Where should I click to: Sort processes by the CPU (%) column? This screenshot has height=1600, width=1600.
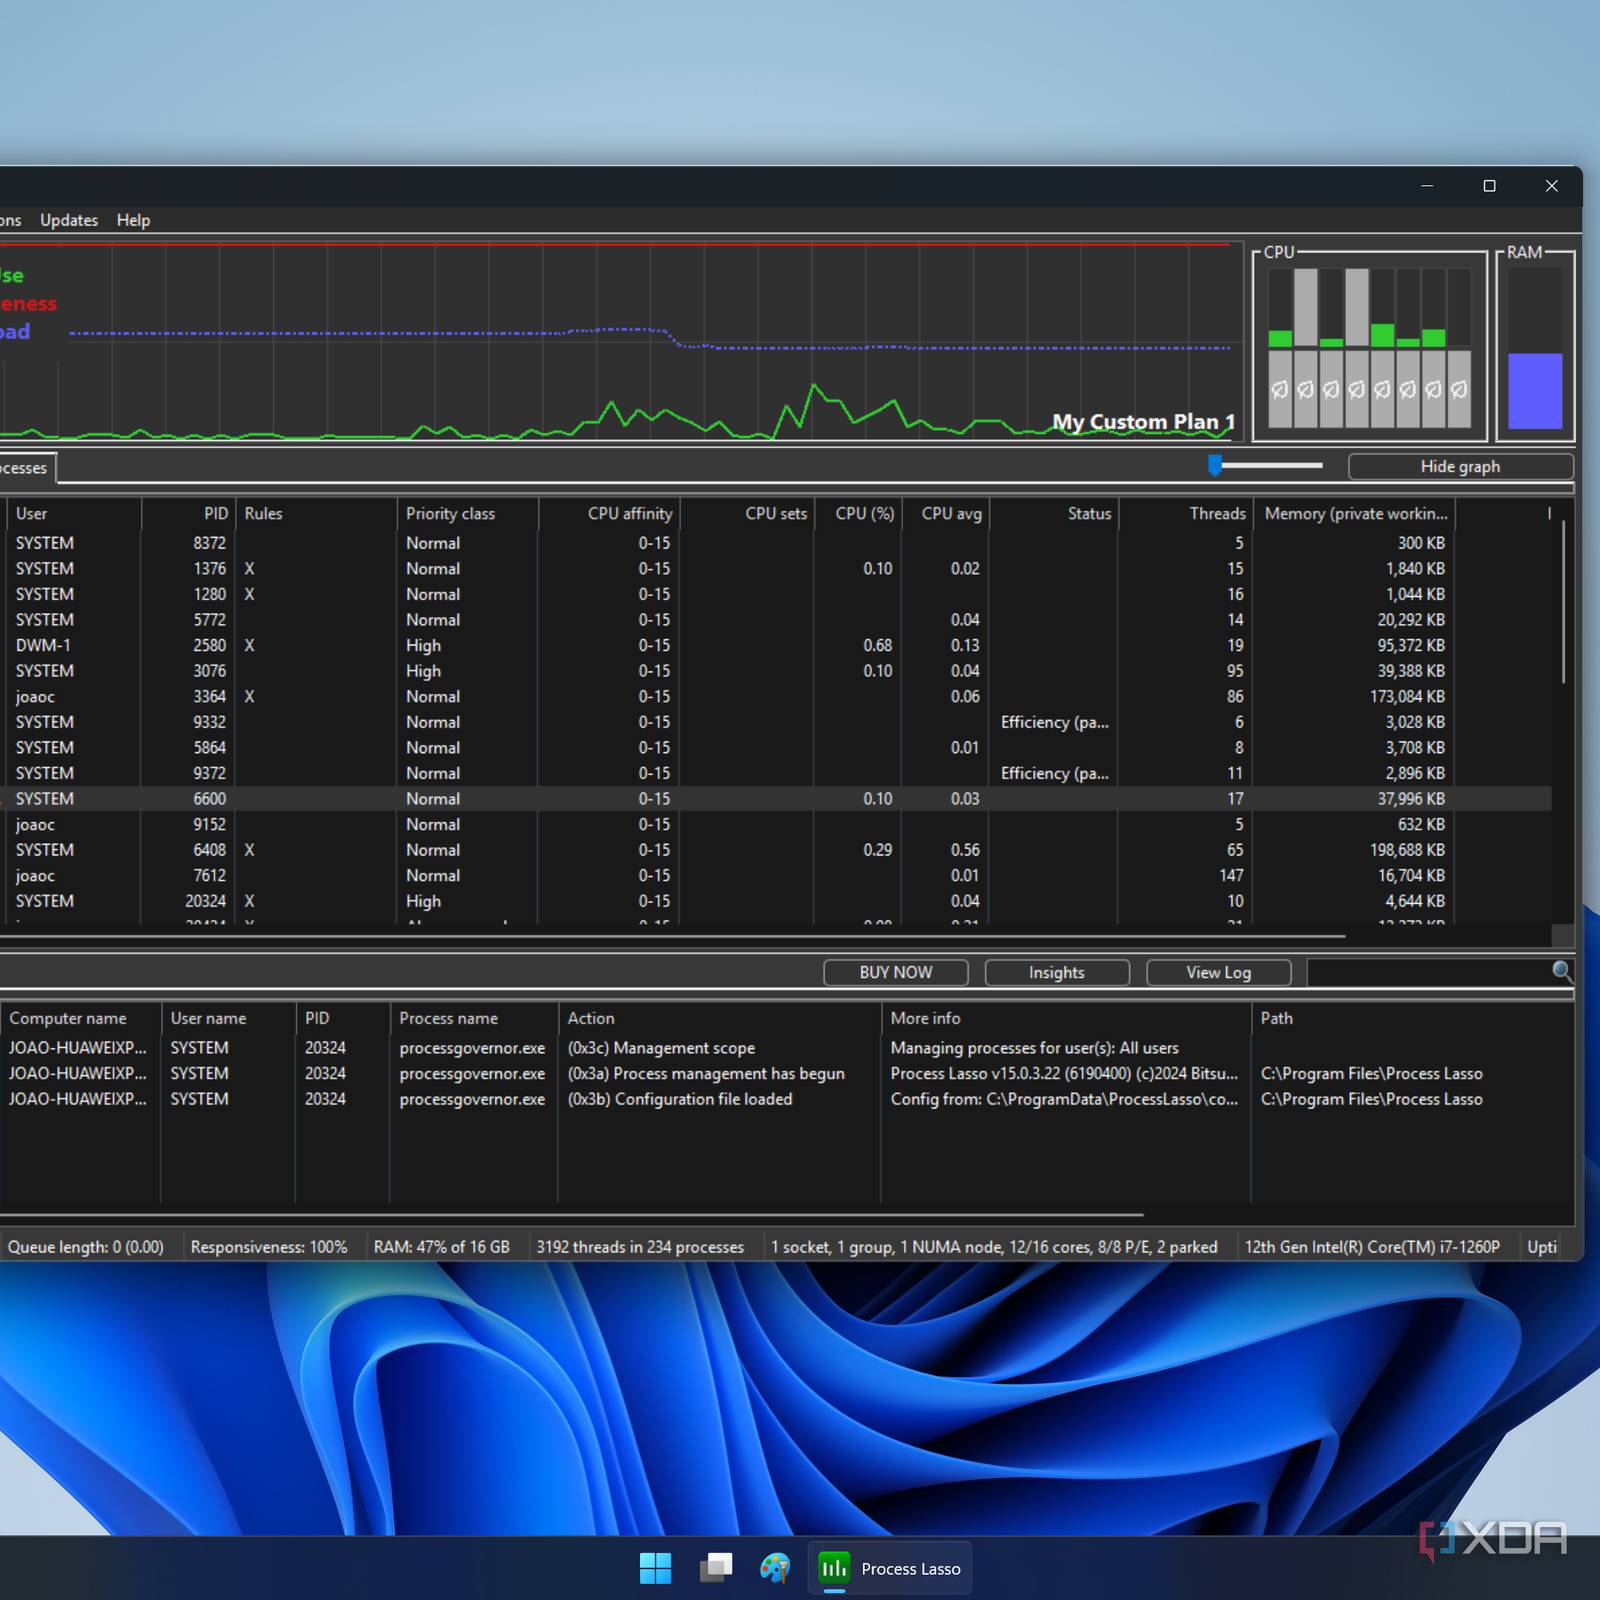864,514
